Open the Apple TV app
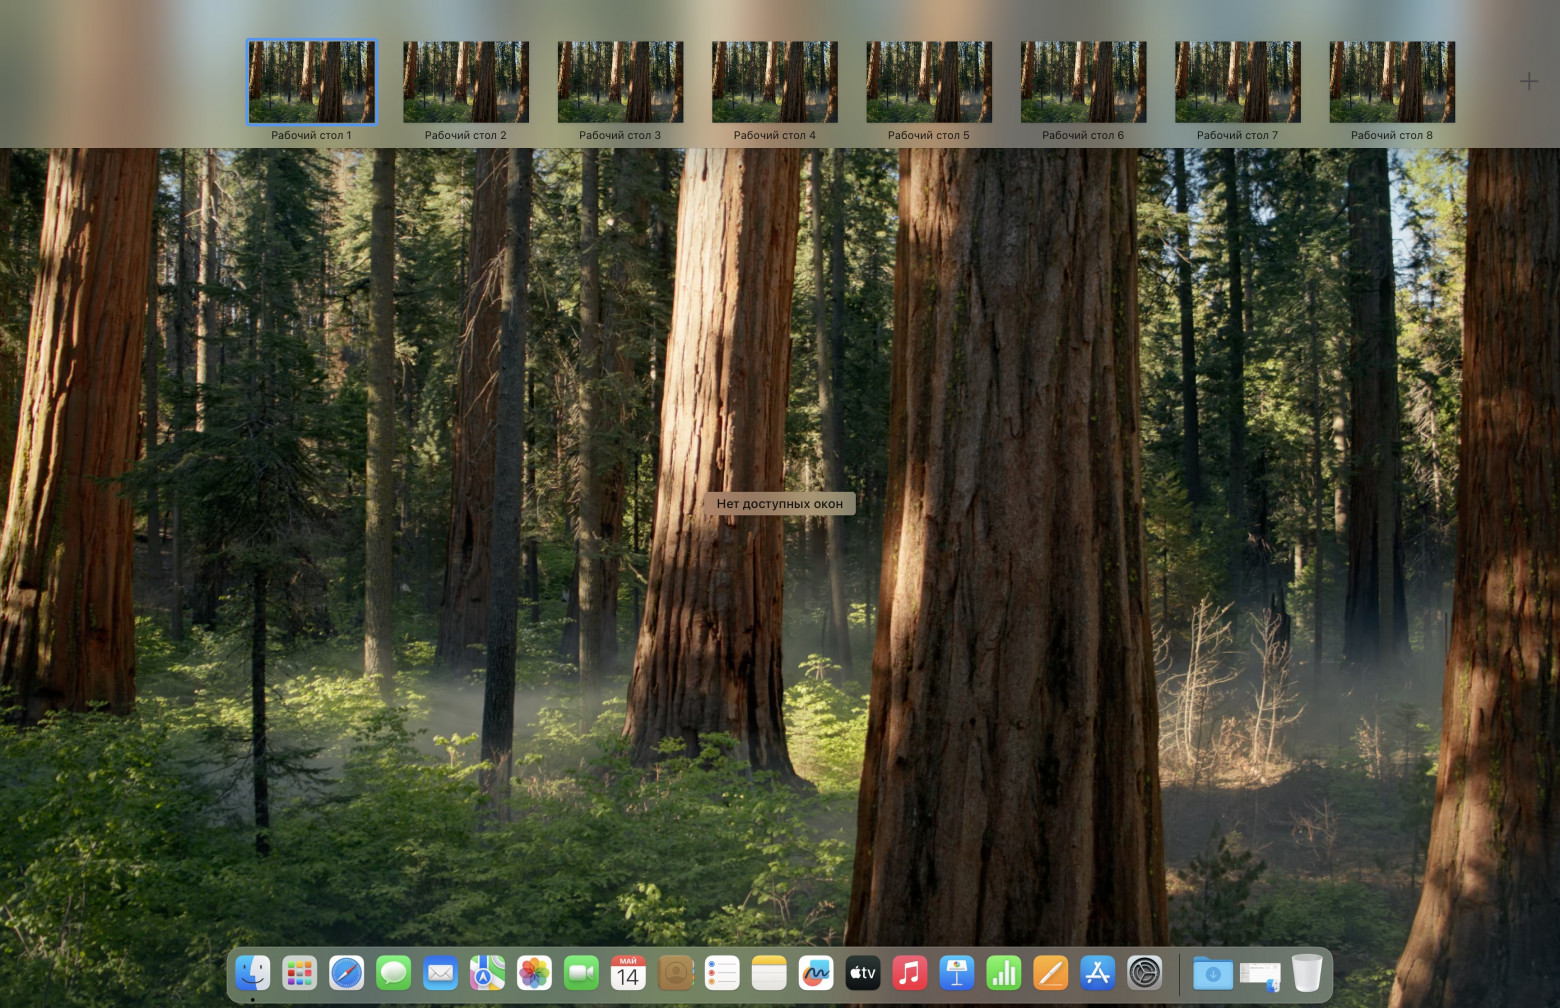The width and height of the screenshot is (1560, 1008). 863,973
